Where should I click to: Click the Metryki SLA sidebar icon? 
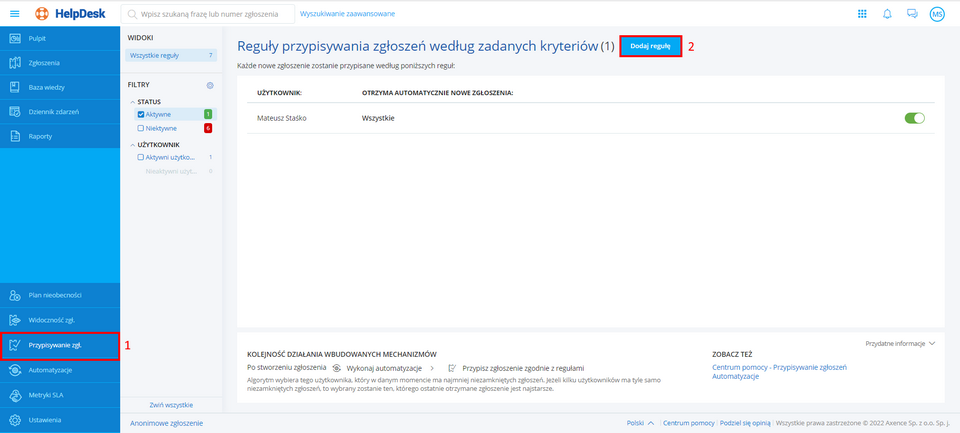click(15, 395)
